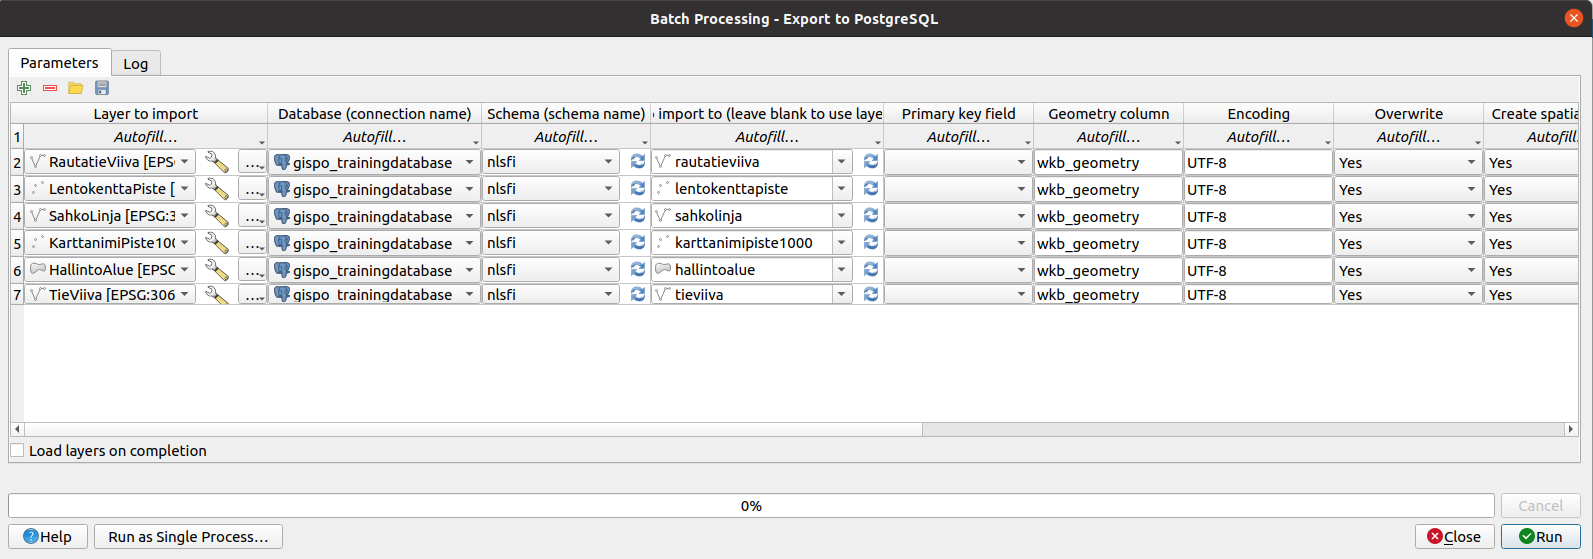Open the database connection dropdown for row 5
Screen dimensions: 1593x559
pyautogui.click(x=374, y=243)
